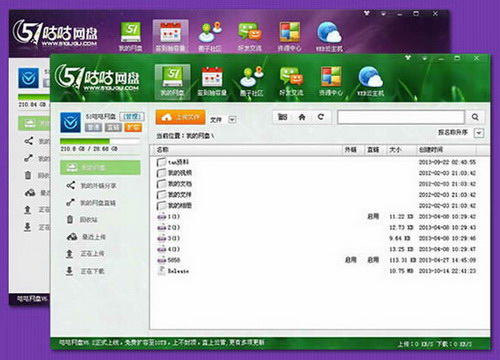Refresh file list with circular arrow icon
The width and height of the screenshot is (500, 360).
point(321,117)
